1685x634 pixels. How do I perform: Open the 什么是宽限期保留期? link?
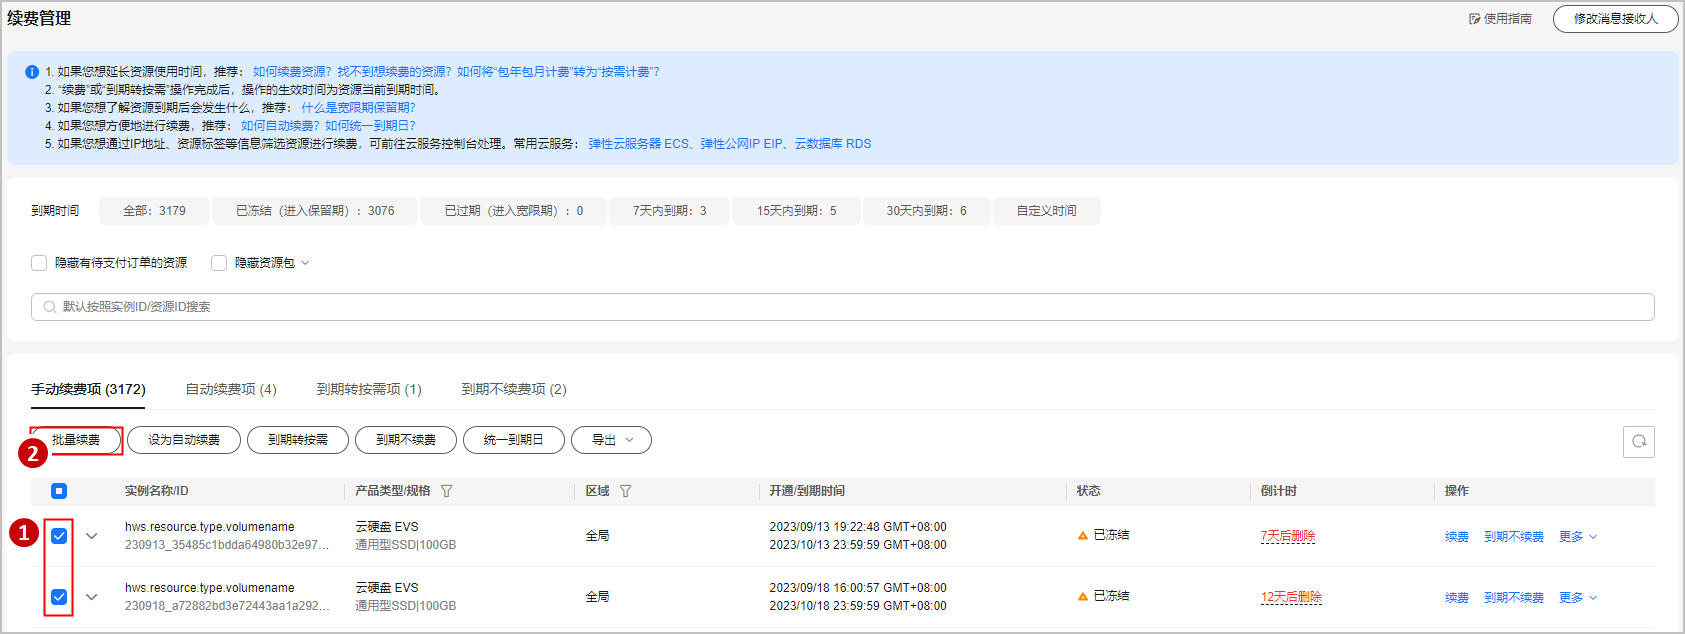[x=358, y=108]
